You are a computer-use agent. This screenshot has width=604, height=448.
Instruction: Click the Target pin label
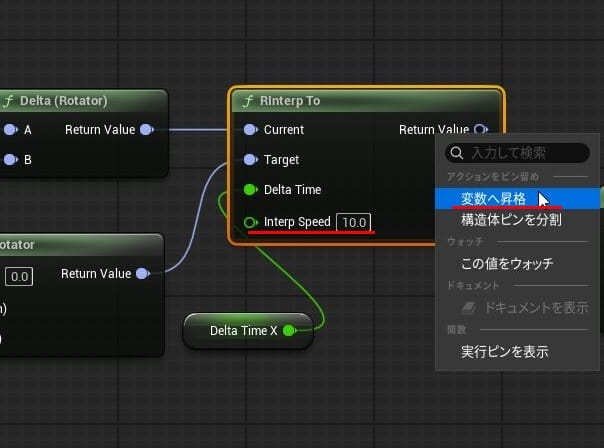[281, 160]
